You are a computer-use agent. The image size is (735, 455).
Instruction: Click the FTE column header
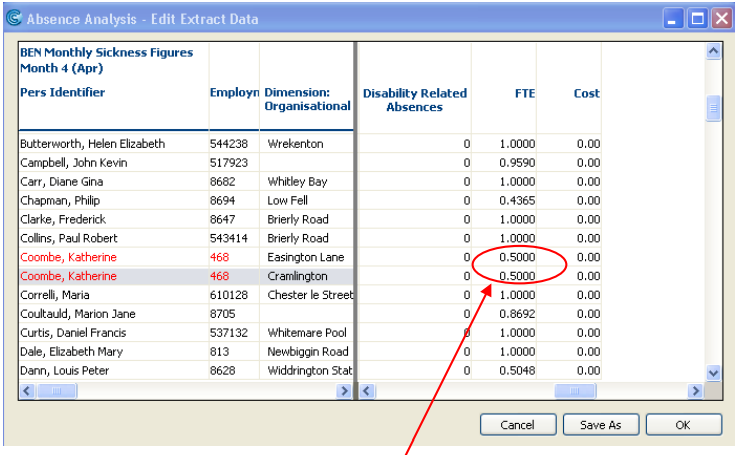(524, 93)
